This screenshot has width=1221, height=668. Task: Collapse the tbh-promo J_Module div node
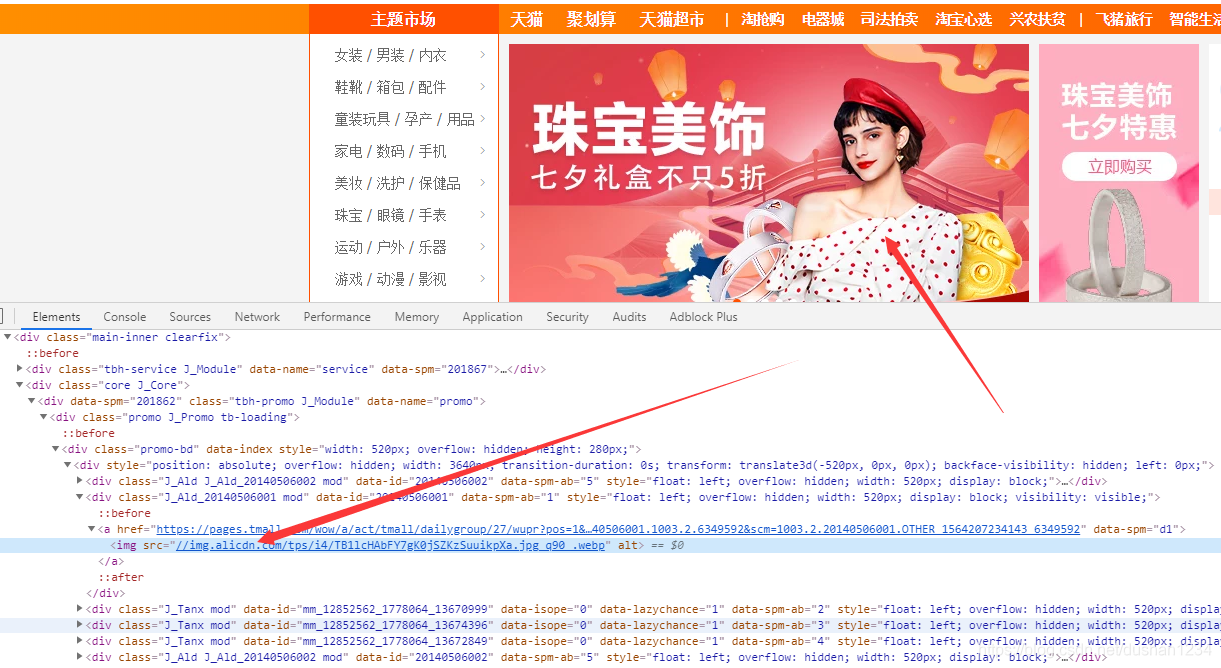[32, 401]
